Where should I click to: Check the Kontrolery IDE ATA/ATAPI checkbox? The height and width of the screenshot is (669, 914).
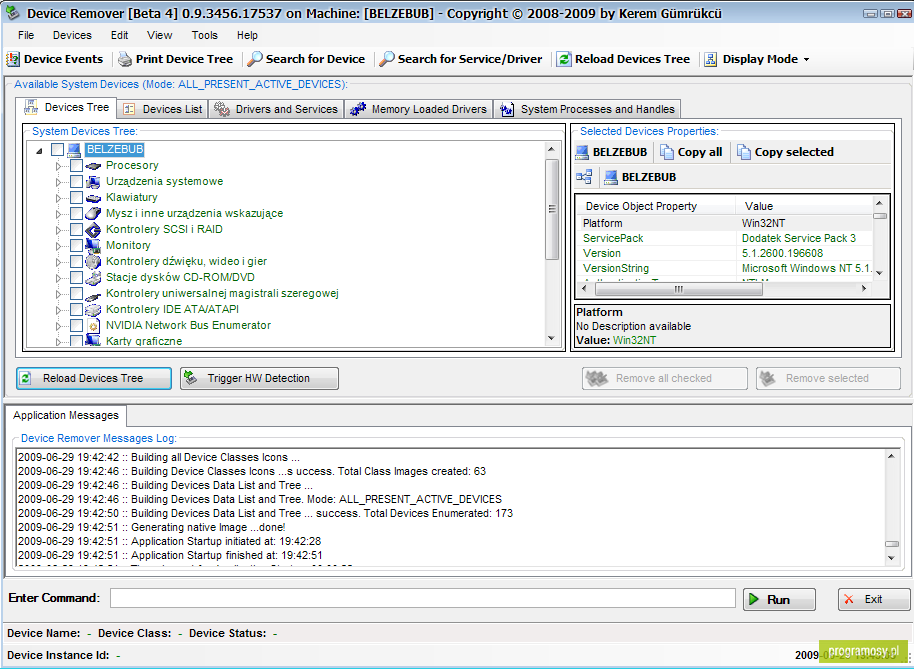76,309
